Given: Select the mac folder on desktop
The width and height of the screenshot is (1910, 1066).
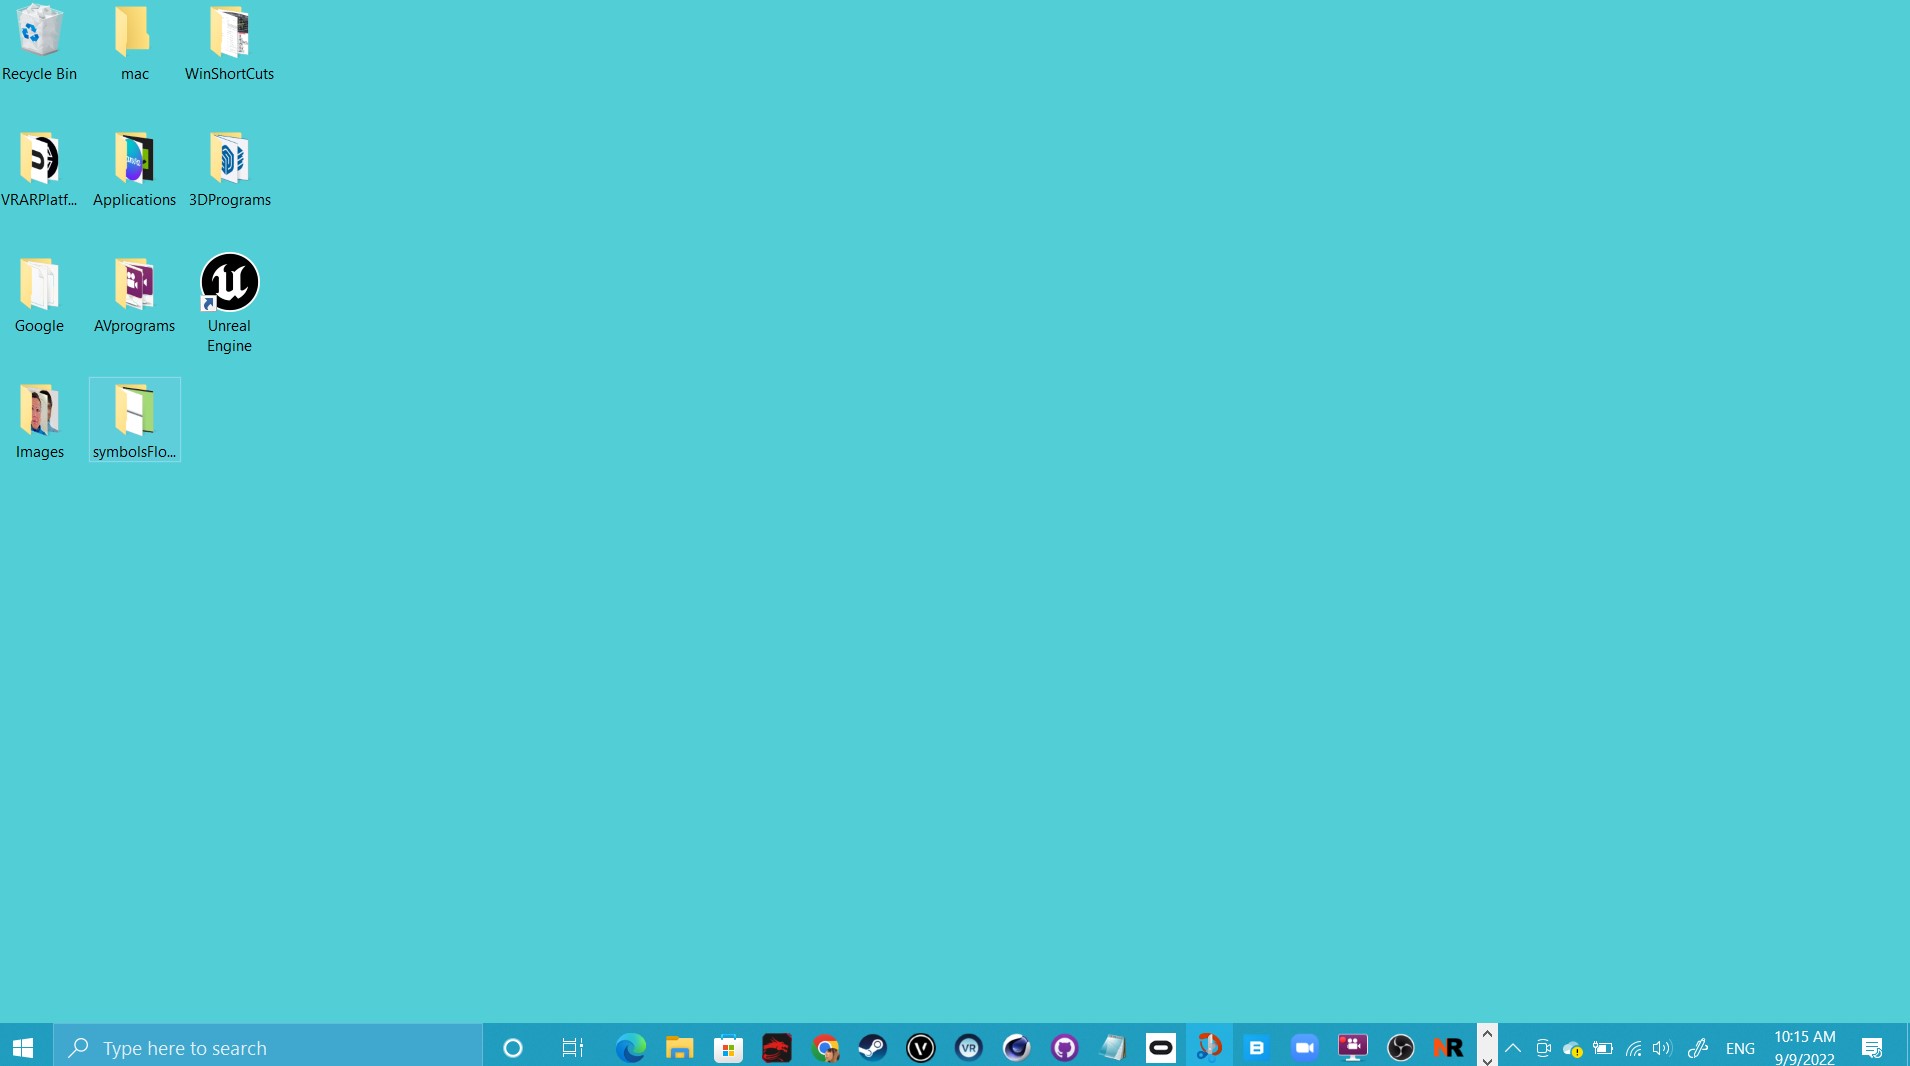Looking at the screenshot, I should click(134, 43).
